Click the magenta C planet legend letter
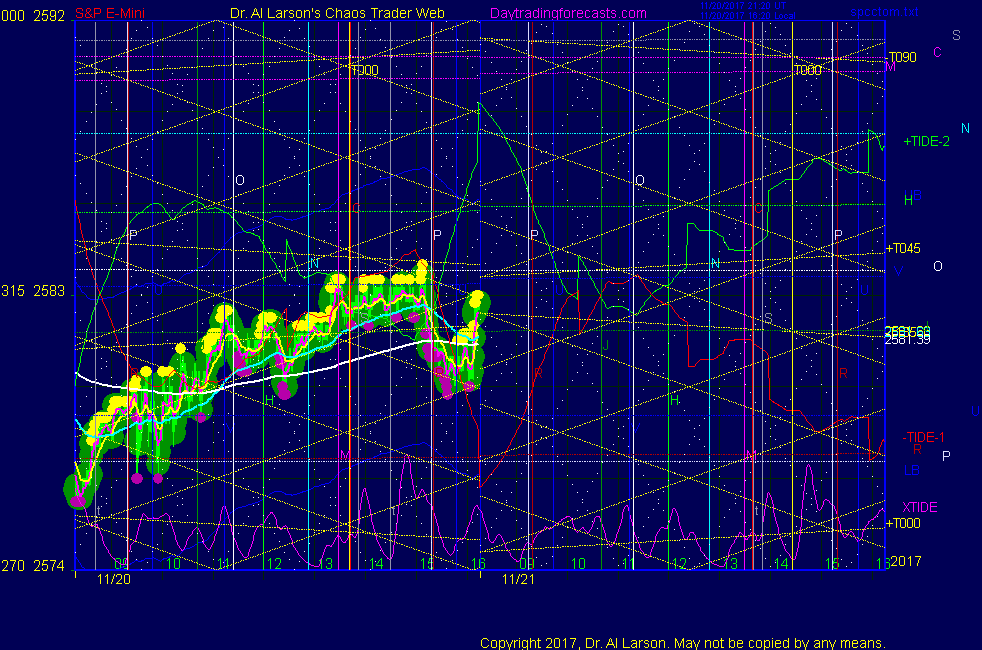Image resolution: width=982 pixels, height=650 pixels. click(938, 53)
